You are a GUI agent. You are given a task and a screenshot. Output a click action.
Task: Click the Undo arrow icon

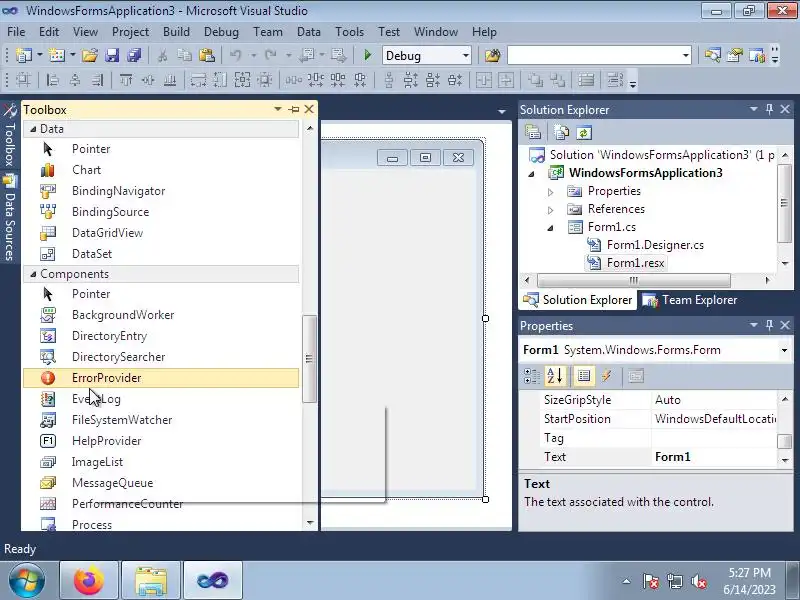tap(235, 55)
